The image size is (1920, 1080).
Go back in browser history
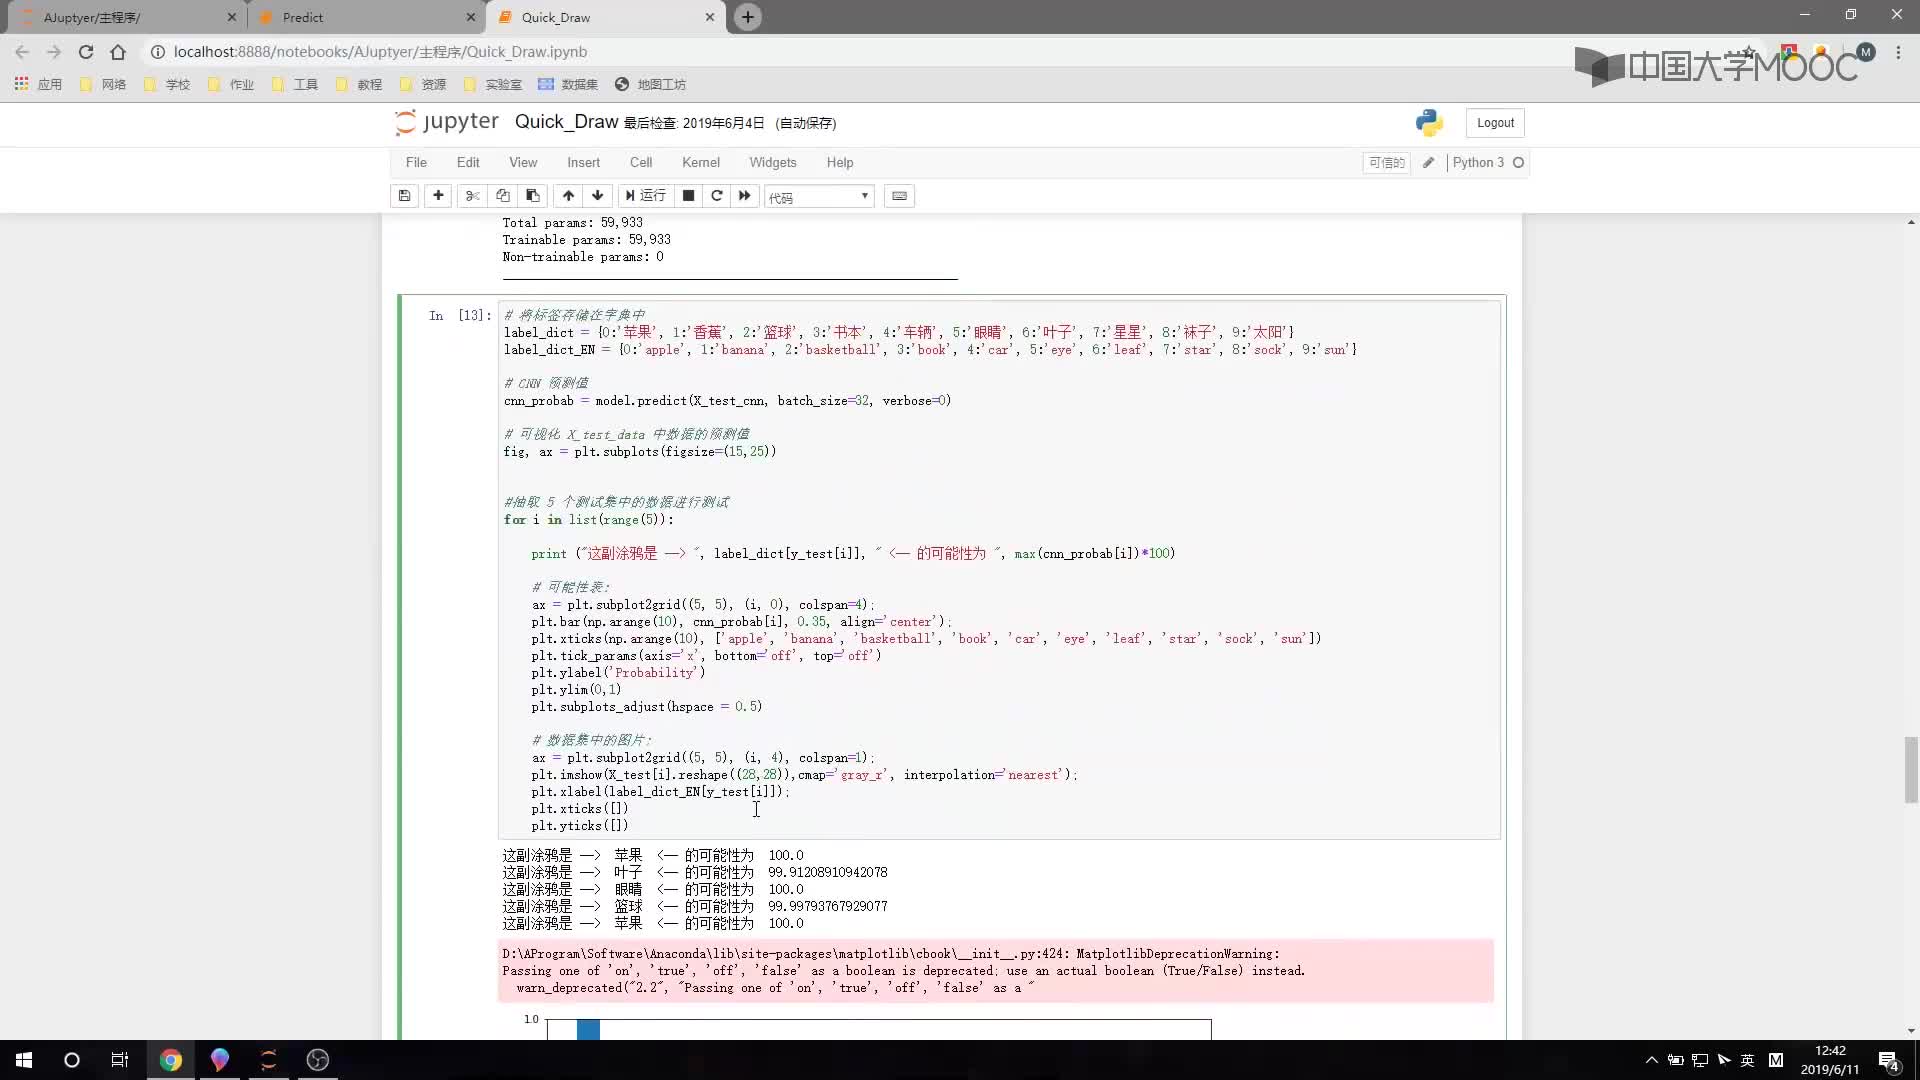pos(22,52)
